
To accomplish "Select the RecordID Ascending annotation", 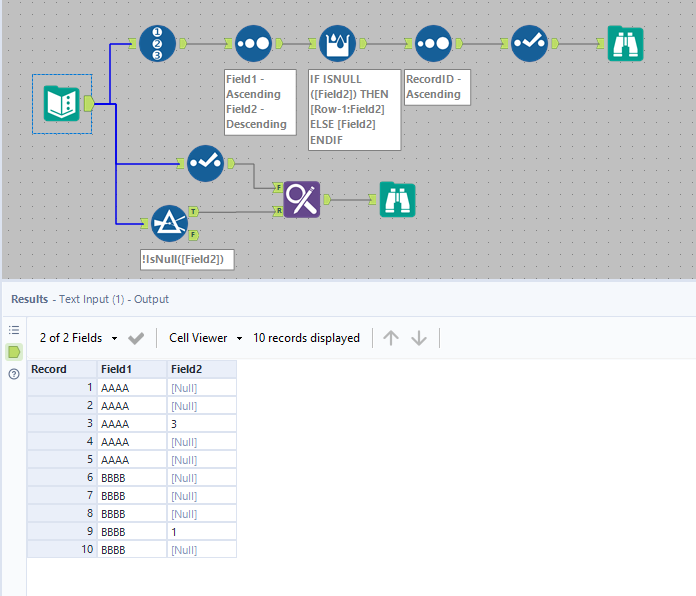I will [437, 87].
